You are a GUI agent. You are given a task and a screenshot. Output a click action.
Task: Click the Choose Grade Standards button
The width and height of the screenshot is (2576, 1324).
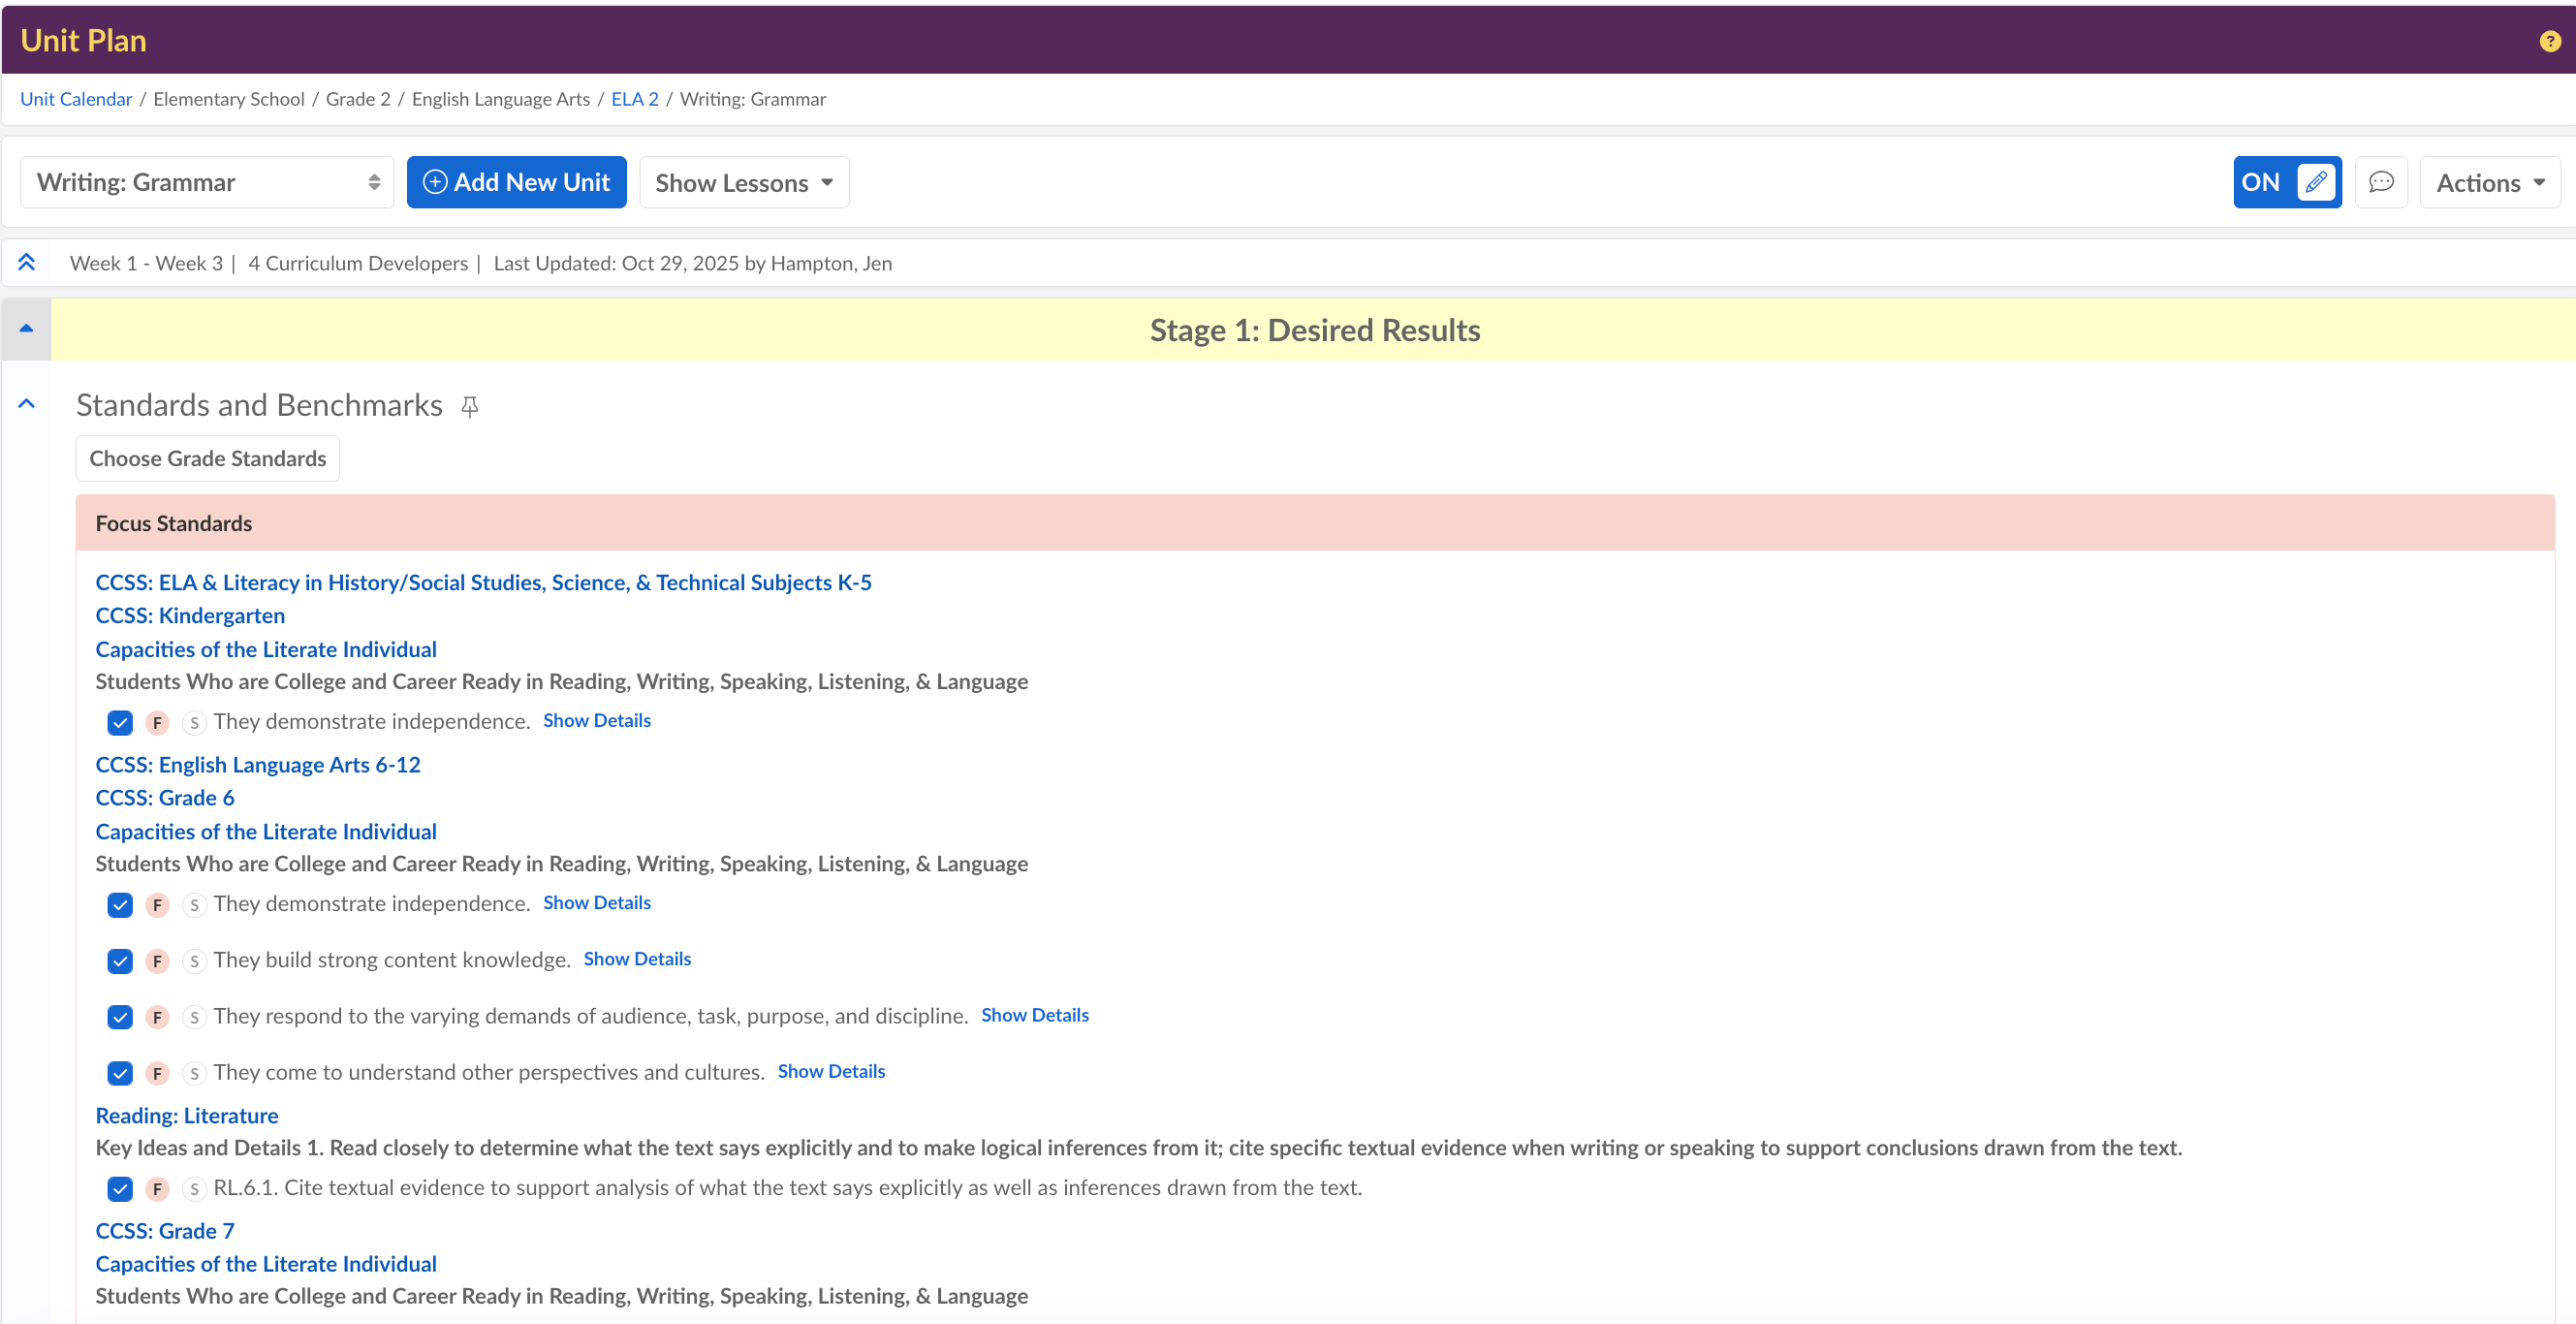208,458
